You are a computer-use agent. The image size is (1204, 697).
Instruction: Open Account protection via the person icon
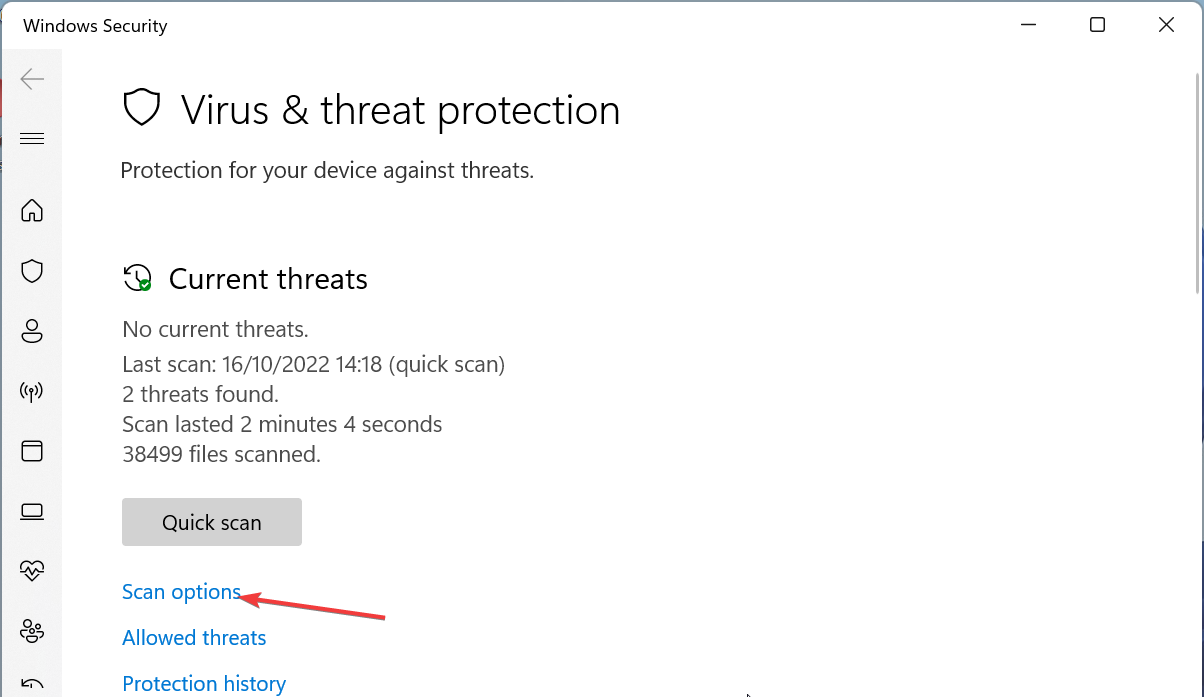pyautogui.click(x=32, y=331)
